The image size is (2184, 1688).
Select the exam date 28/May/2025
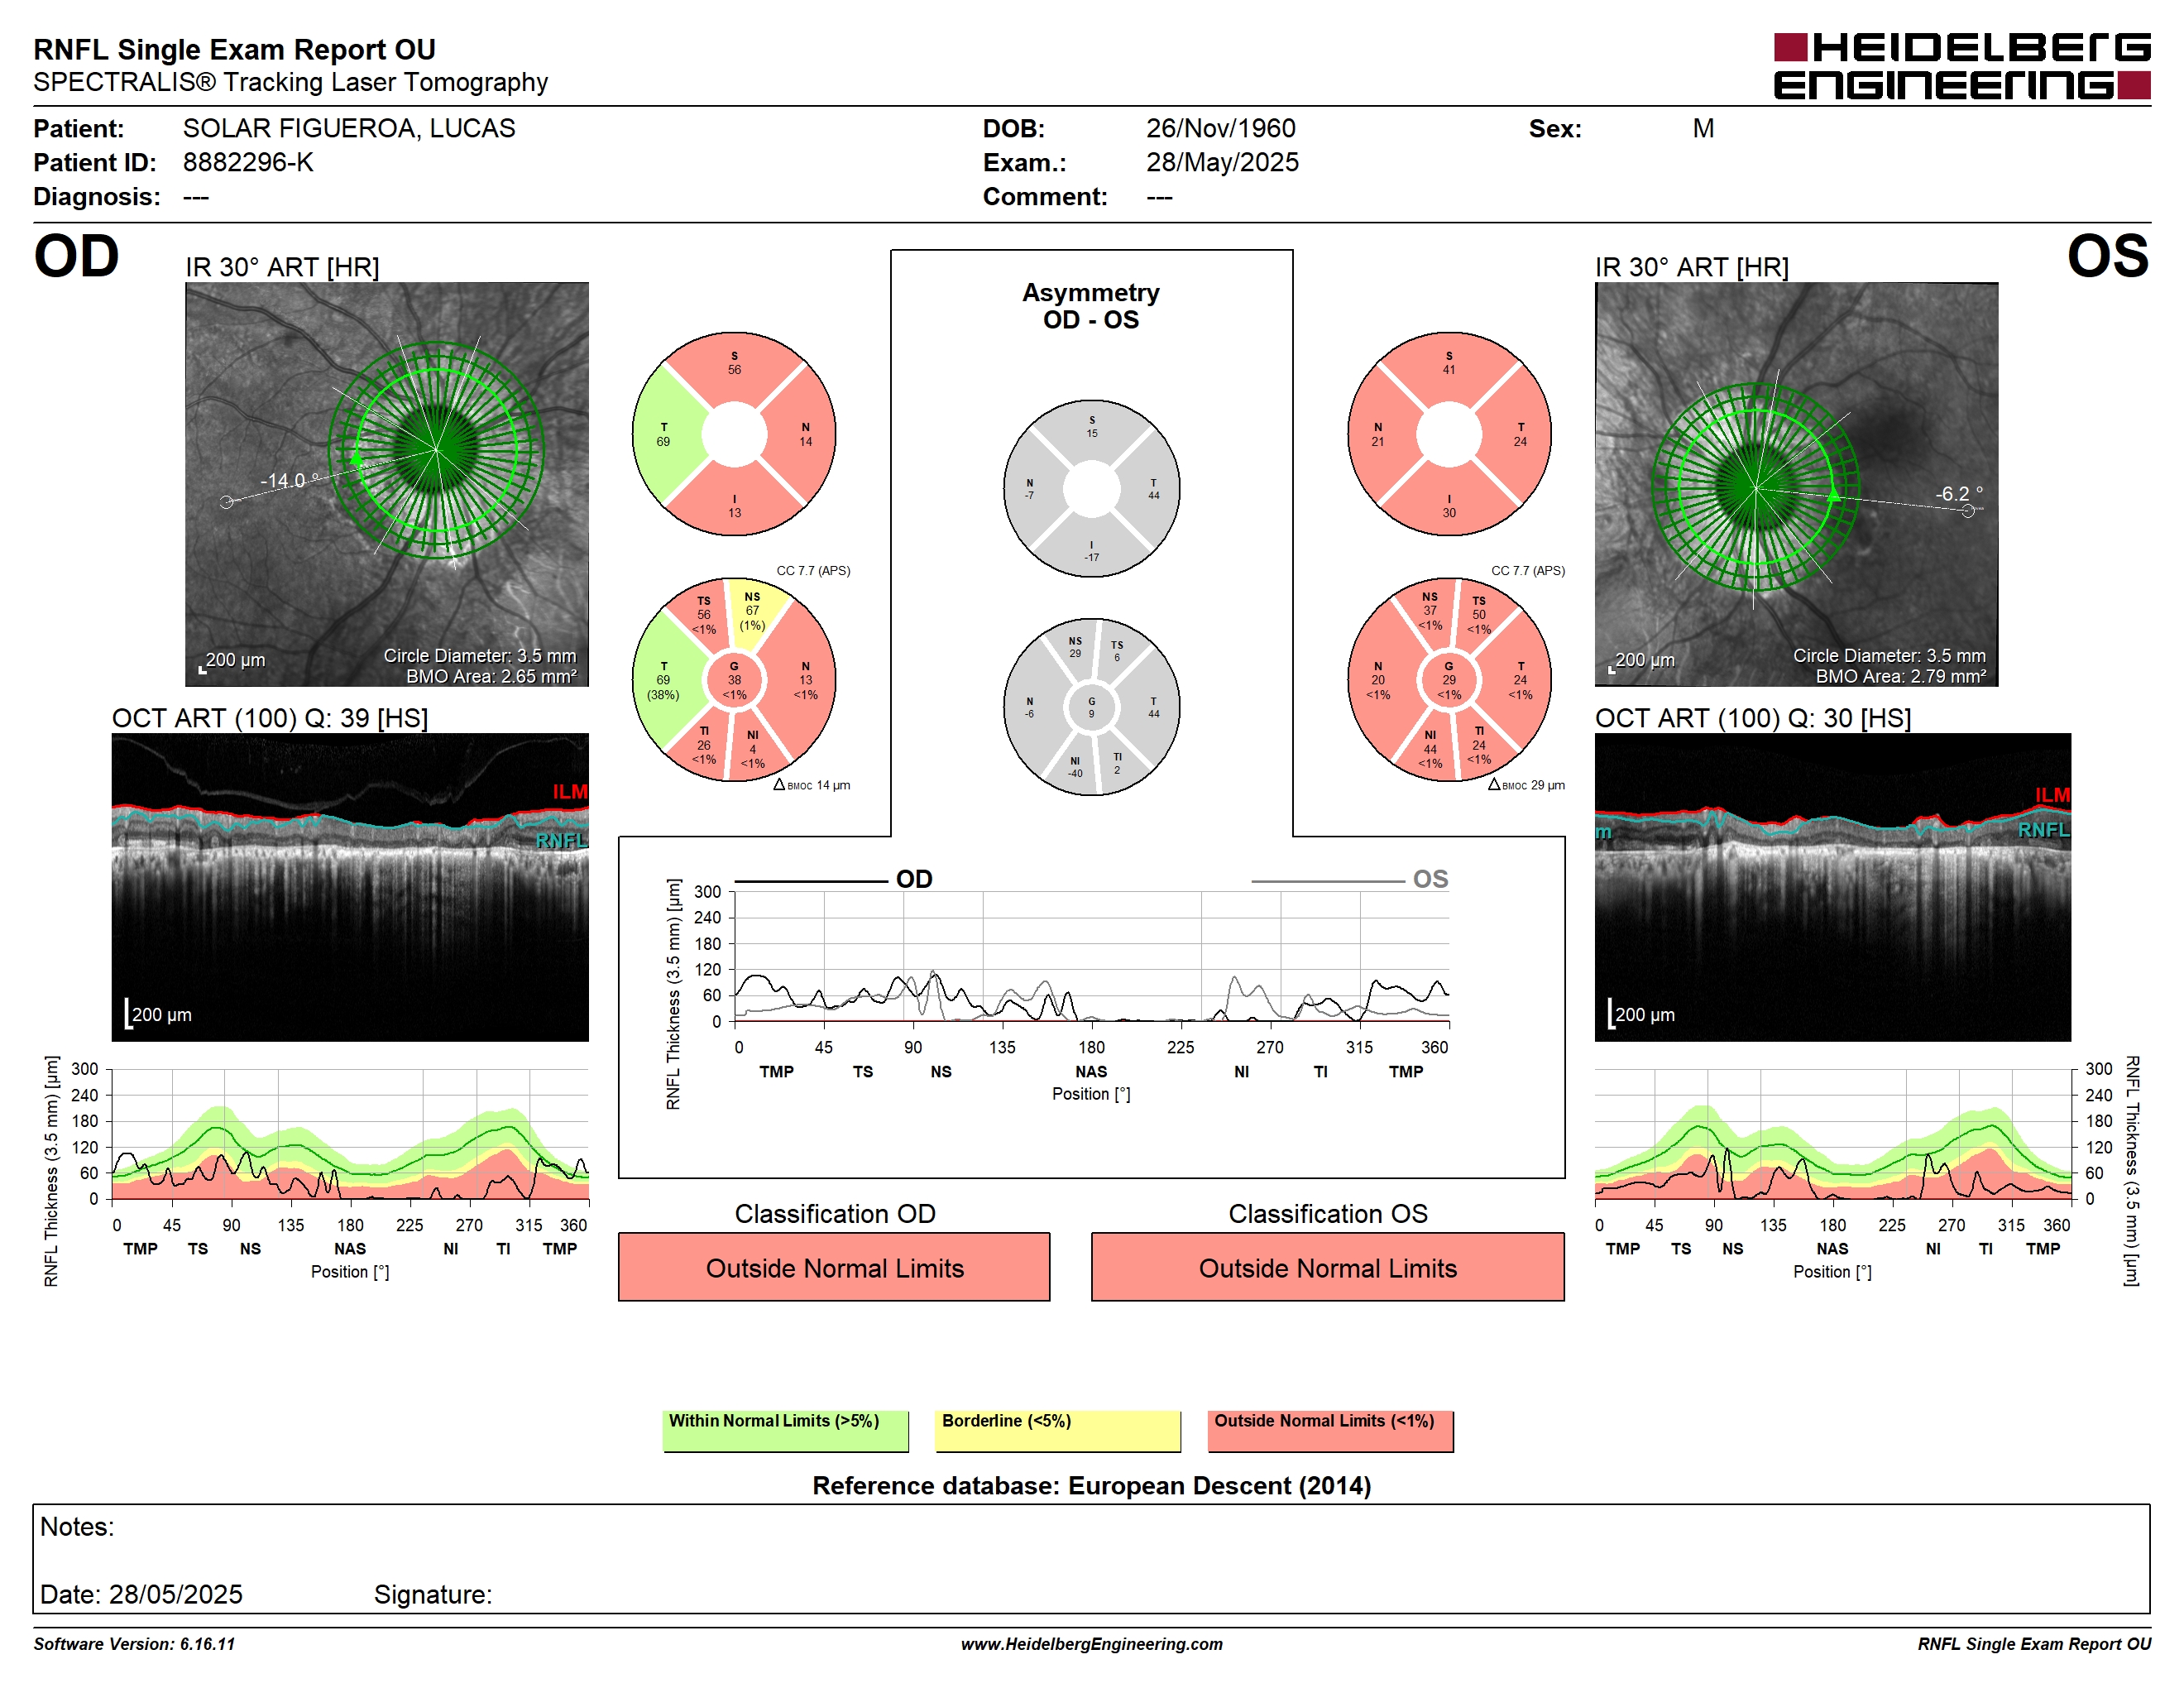(1222, 162)
